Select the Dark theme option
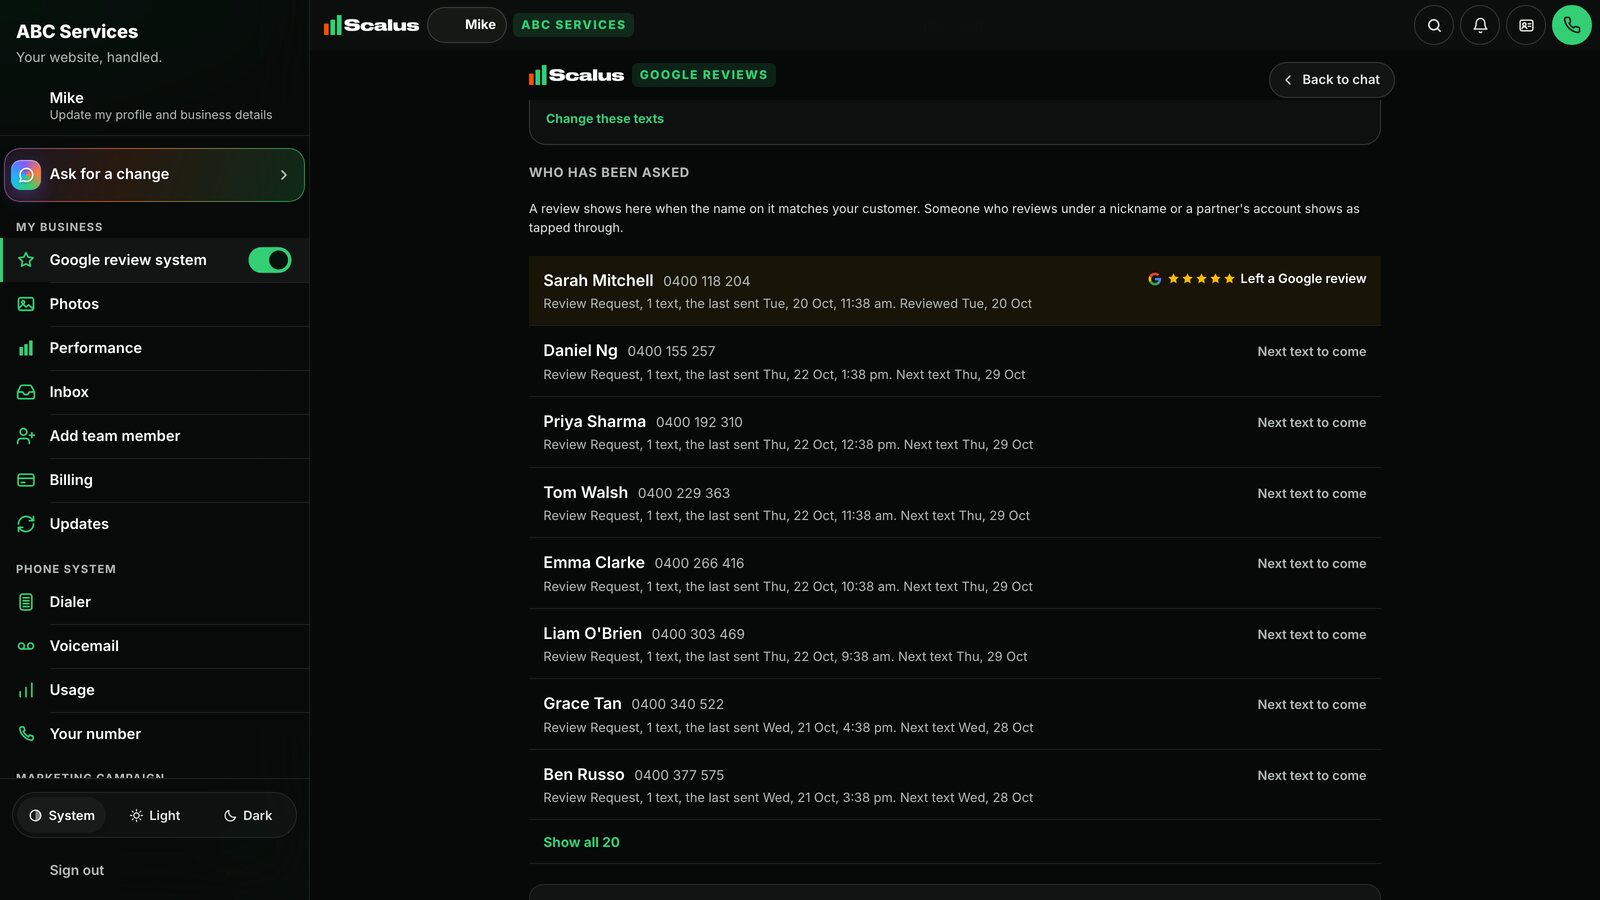Screen dimensions: 1600x900 tap(248, 815)
